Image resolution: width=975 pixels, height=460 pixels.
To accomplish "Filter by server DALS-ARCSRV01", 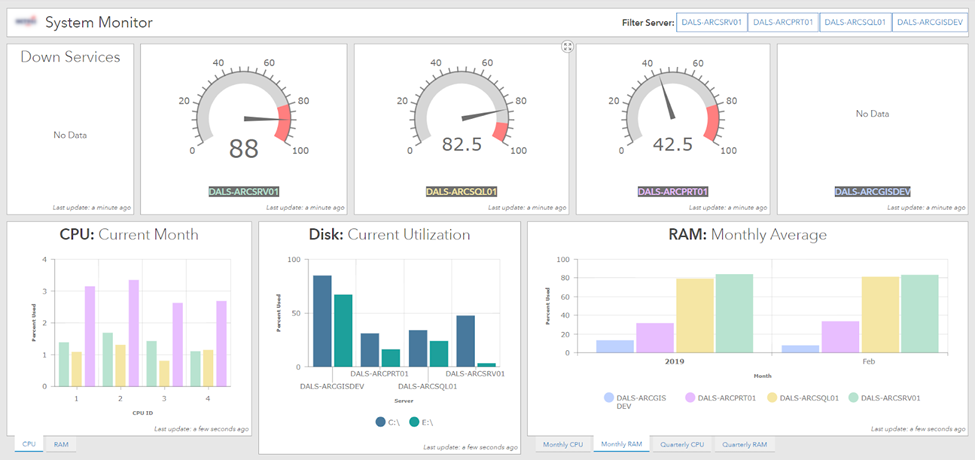I will point(712,22).
